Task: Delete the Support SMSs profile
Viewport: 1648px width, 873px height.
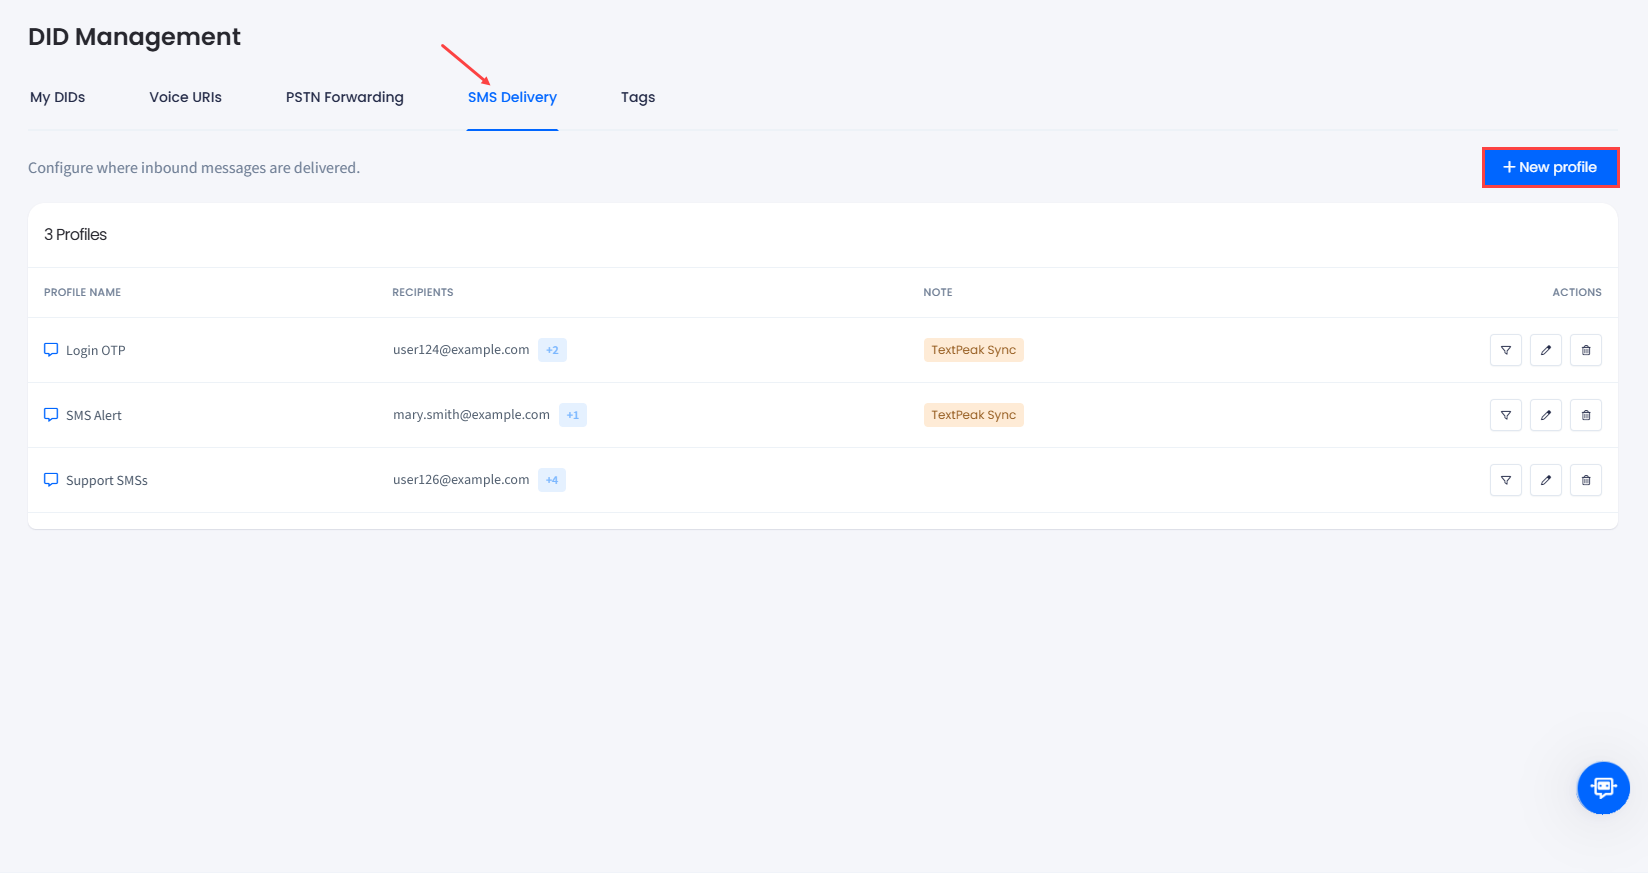Action: (x=1585, y=480)
